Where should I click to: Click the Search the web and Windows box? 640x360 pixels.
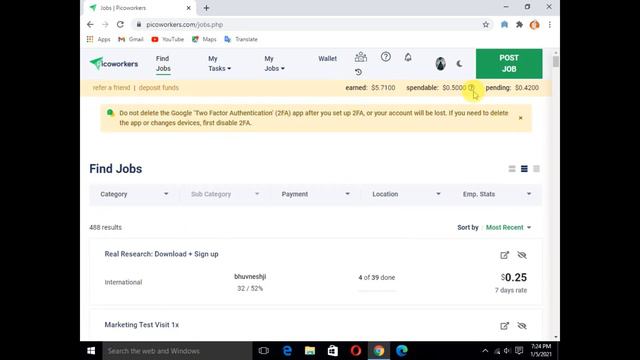click(x=177, y=351)
